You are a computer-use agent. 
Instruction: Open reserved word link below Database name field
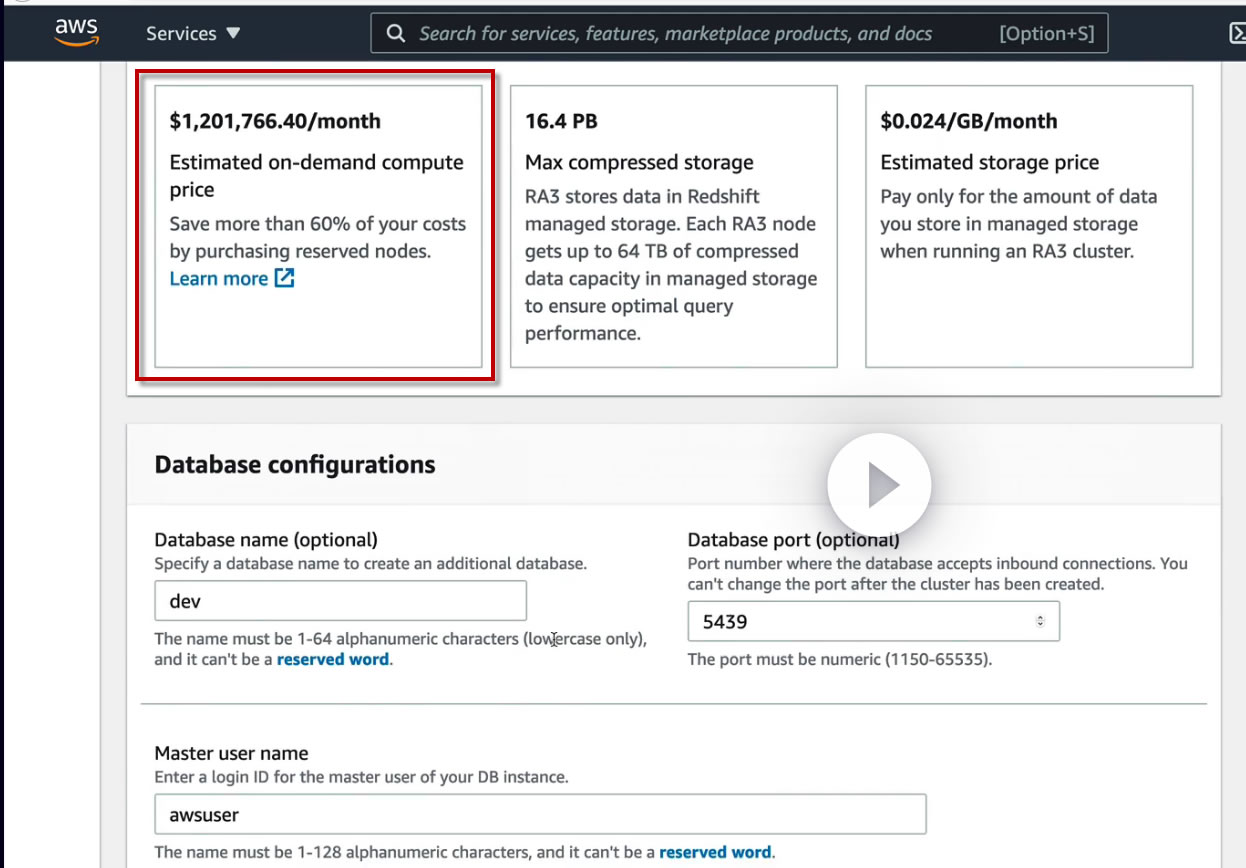click(x=332, y=660)
